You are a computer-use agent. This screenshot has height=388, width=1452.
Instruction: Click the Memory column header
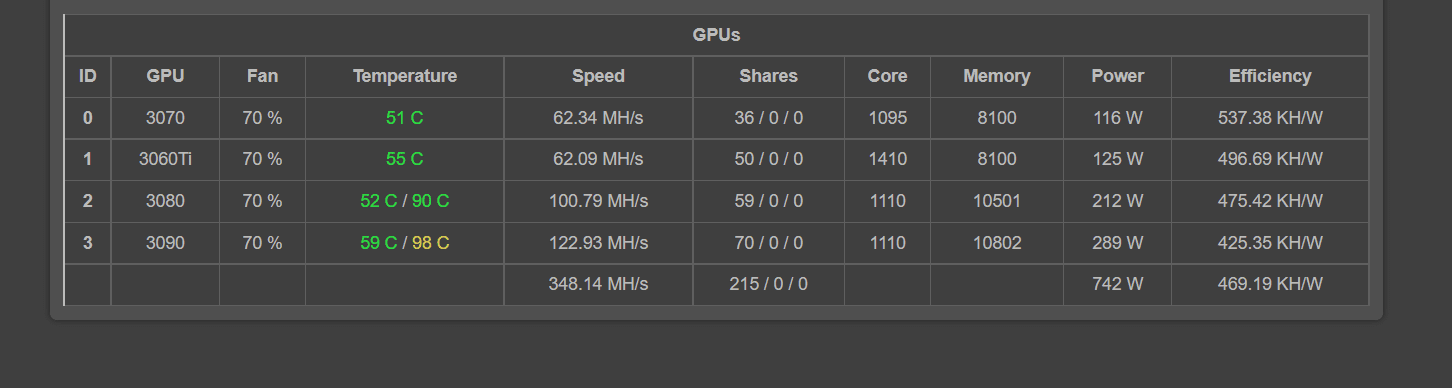(996, 76)
